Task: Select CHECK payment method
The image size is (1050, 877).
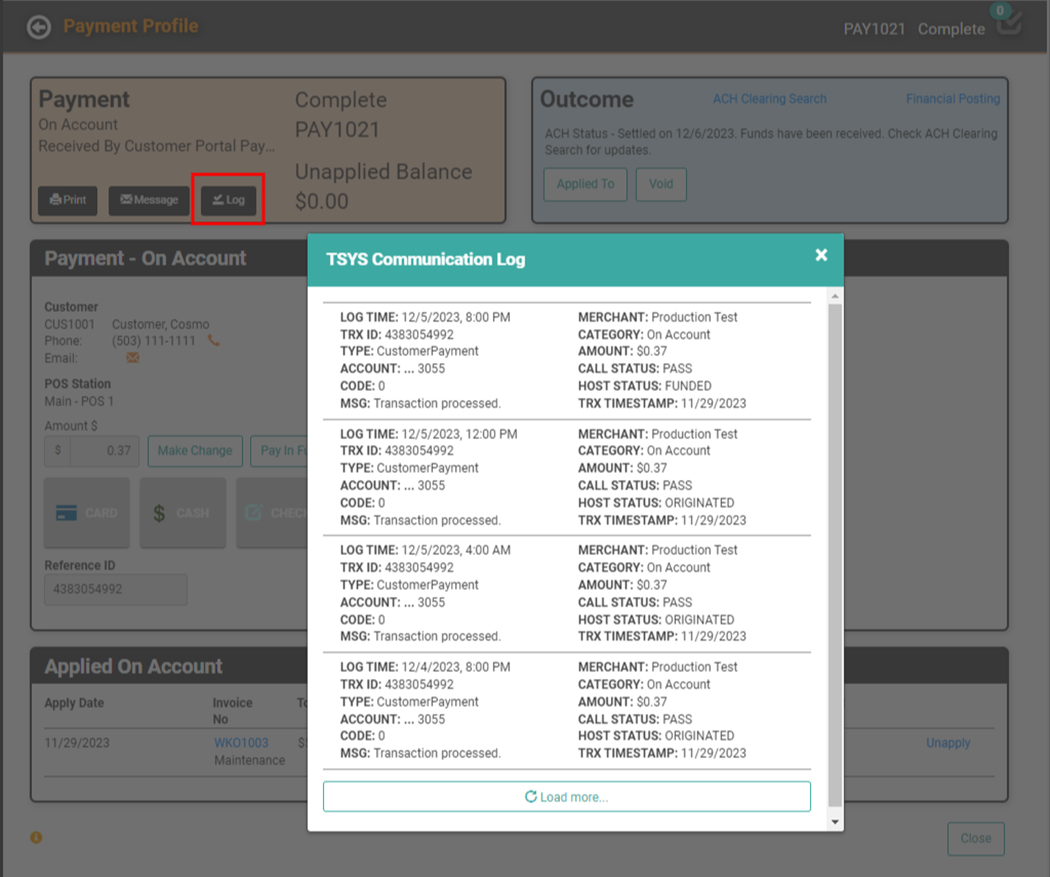Action: 273,513
